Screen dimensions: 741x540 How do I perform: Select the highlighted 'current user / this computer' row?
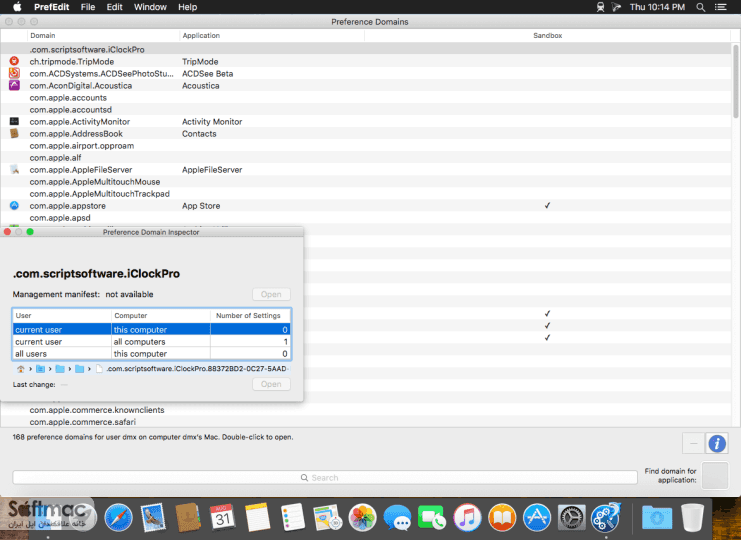pos(151,330)
